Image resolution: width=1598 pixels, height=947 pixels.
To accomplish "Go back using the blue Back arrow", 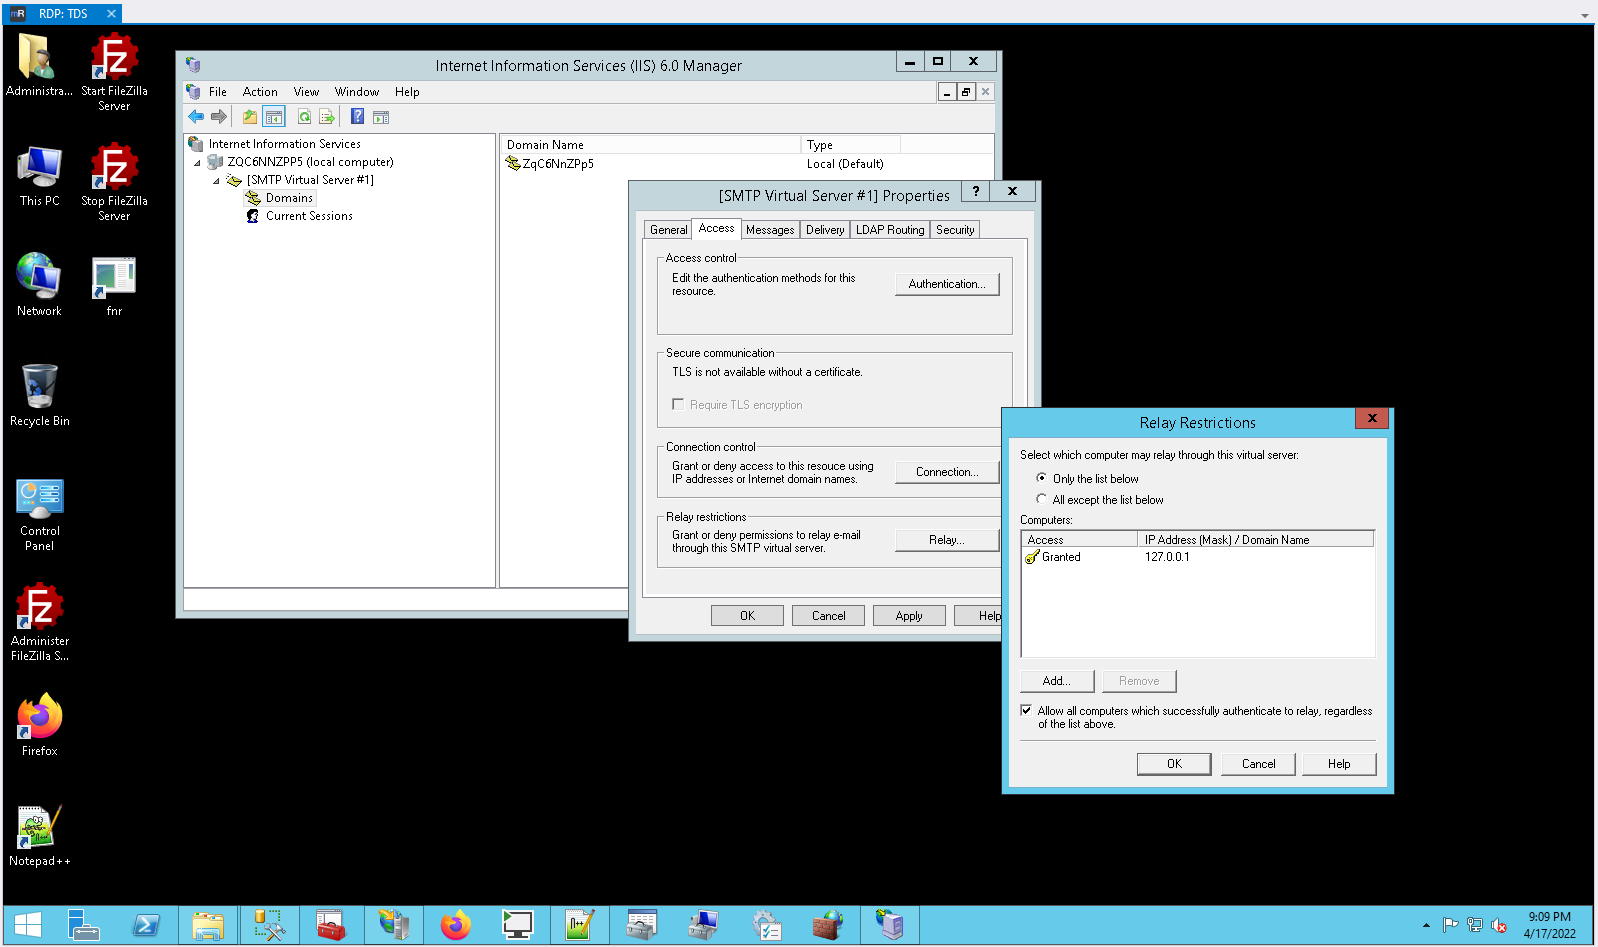I will 196,117.
